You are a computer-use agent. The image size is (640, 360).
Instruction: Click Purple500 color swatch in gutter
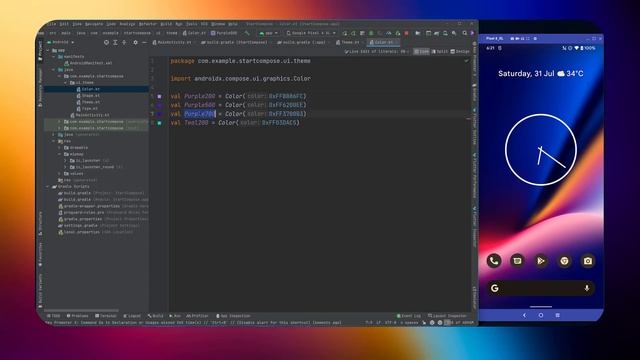(x=160, y=105)
